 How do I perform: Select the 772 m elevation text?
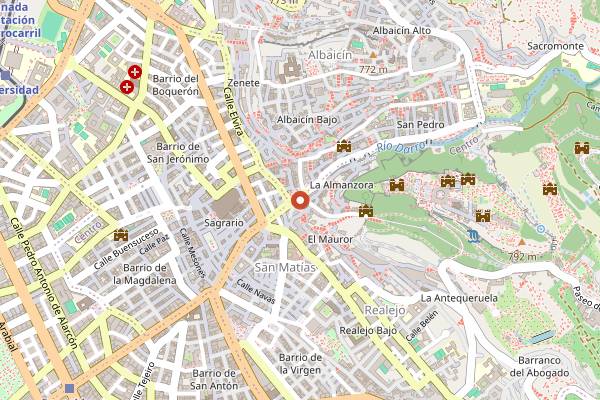tap(373, 69)
